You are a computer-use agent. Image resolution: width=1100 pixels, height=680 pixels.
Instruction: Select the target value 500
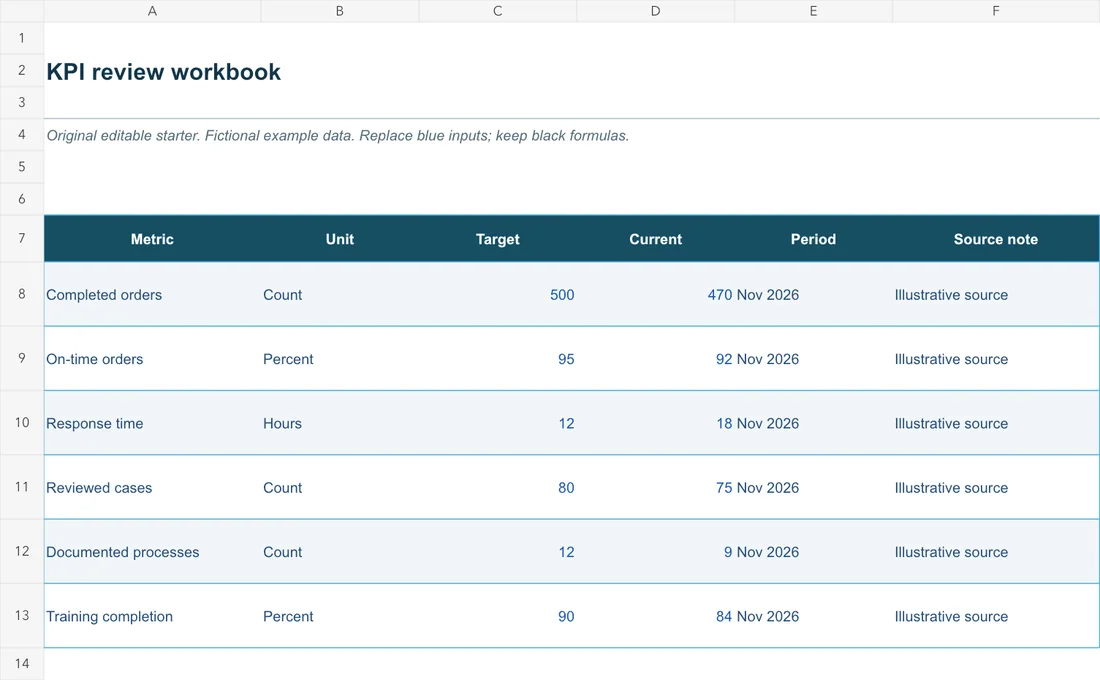click(x=497, y=295)
